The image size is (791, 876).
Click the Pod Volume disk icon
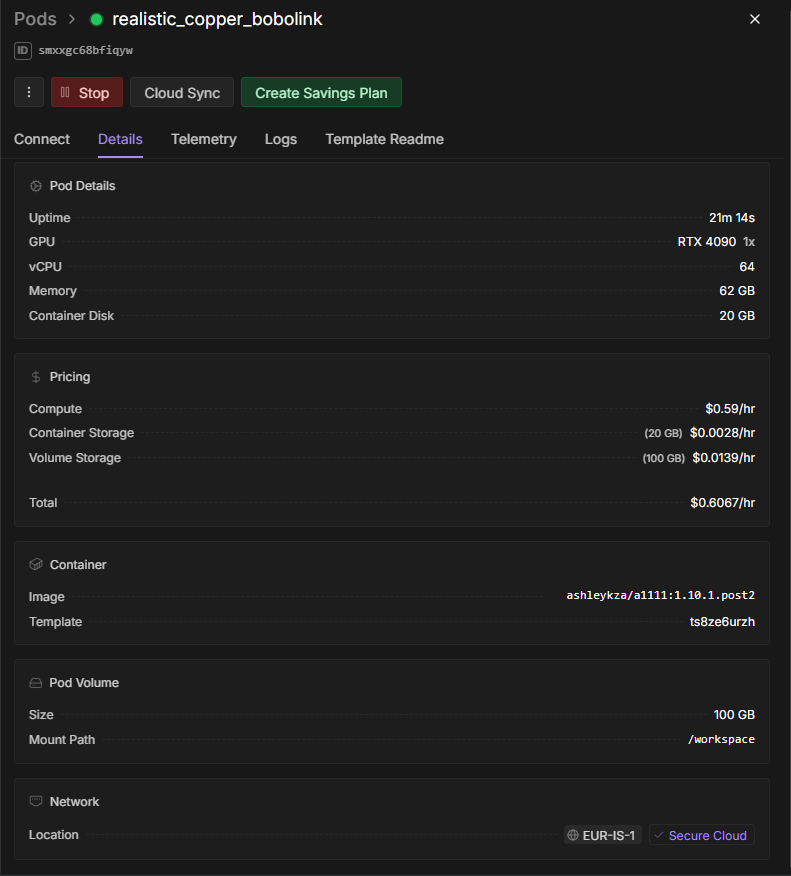pyautogui.click(x=36, y=683)
